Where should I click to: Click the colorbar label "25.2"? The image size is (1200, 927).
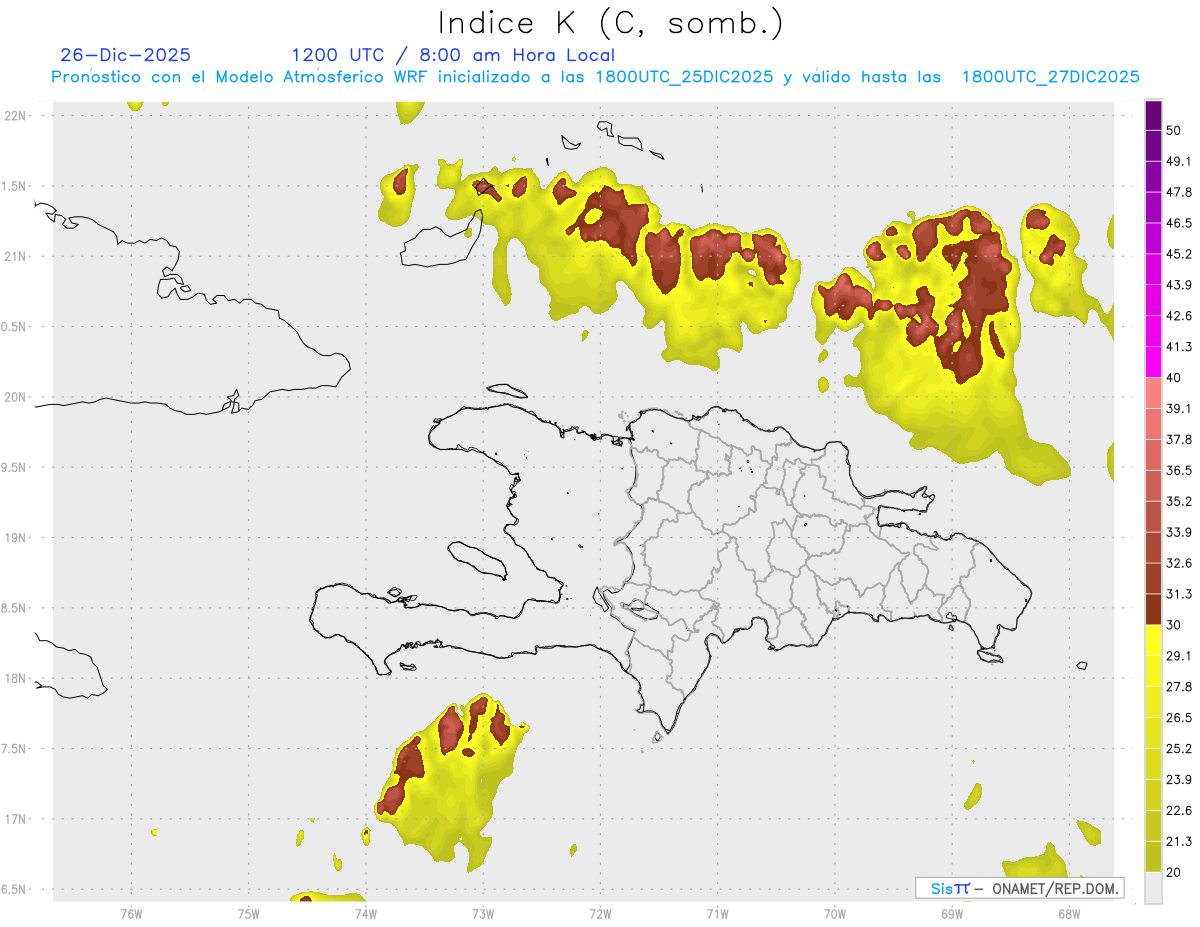pos(1179,748)
